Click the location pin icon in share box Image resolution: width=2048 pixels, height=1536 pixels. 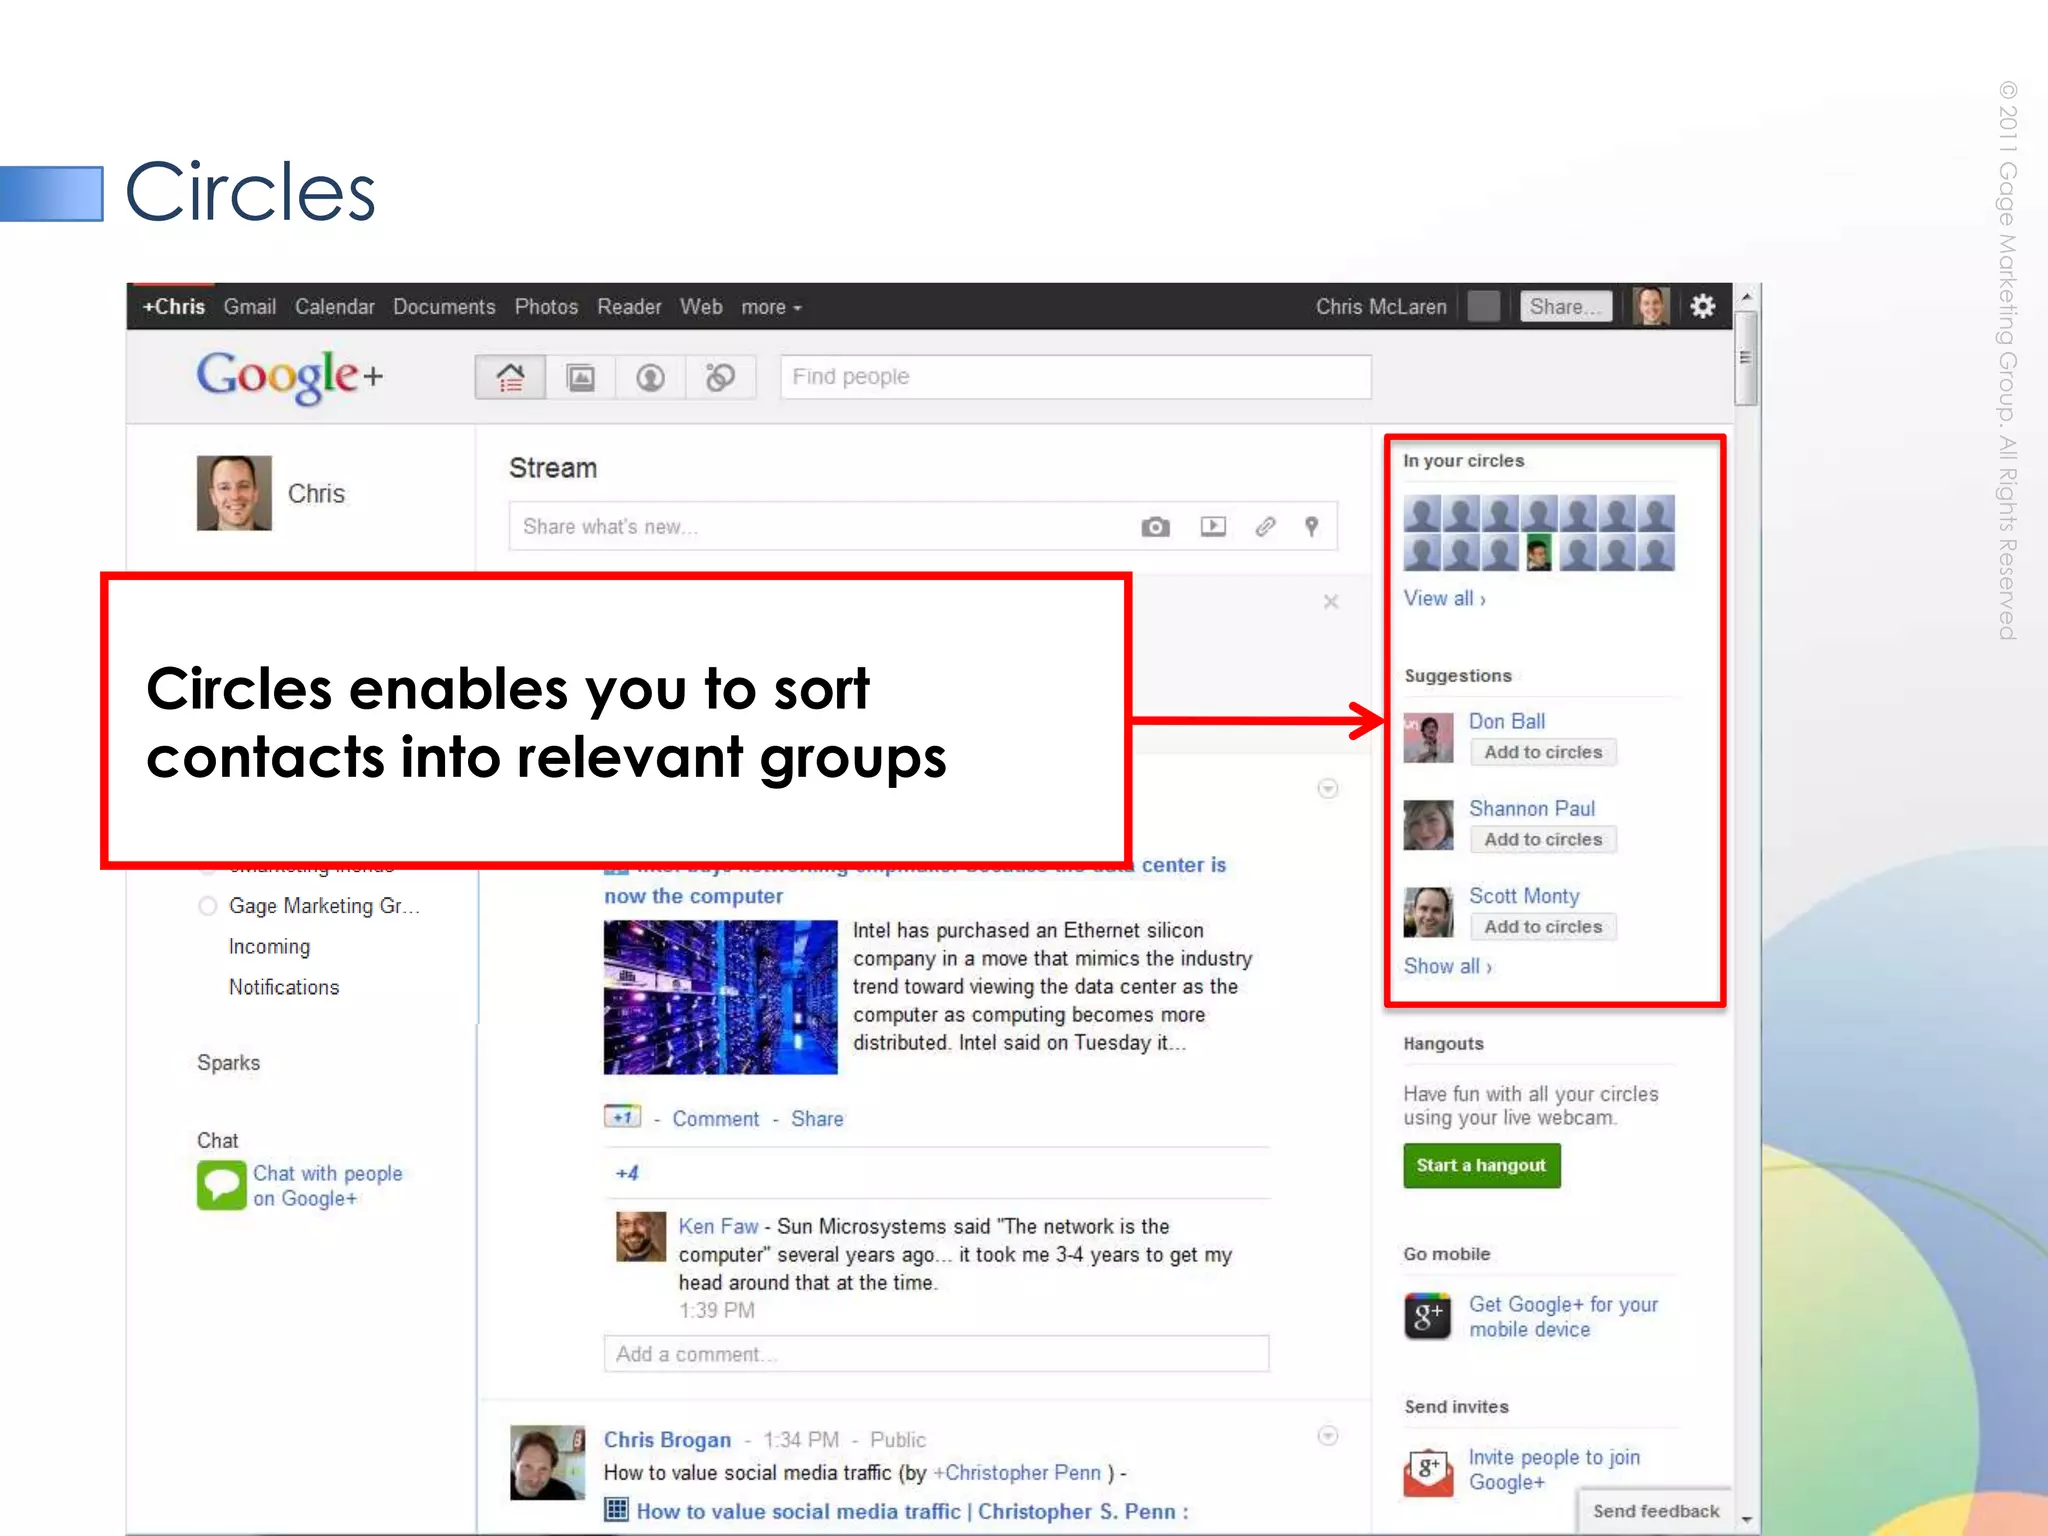pyautogui.click(x=1311, y=526)
